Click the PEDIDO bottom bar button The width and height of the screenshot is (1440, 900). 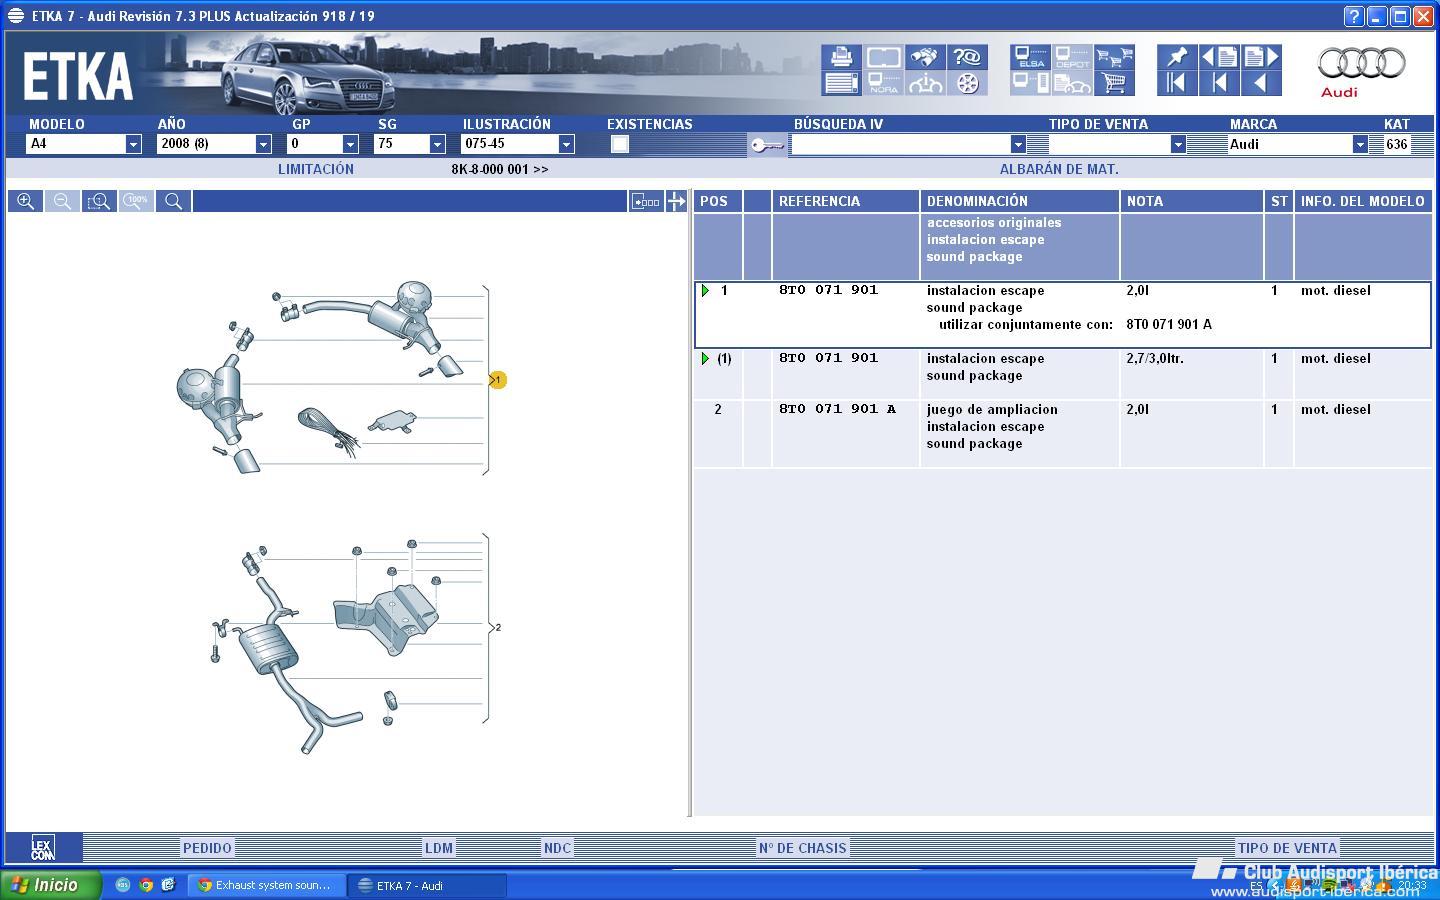click(207, 848)
